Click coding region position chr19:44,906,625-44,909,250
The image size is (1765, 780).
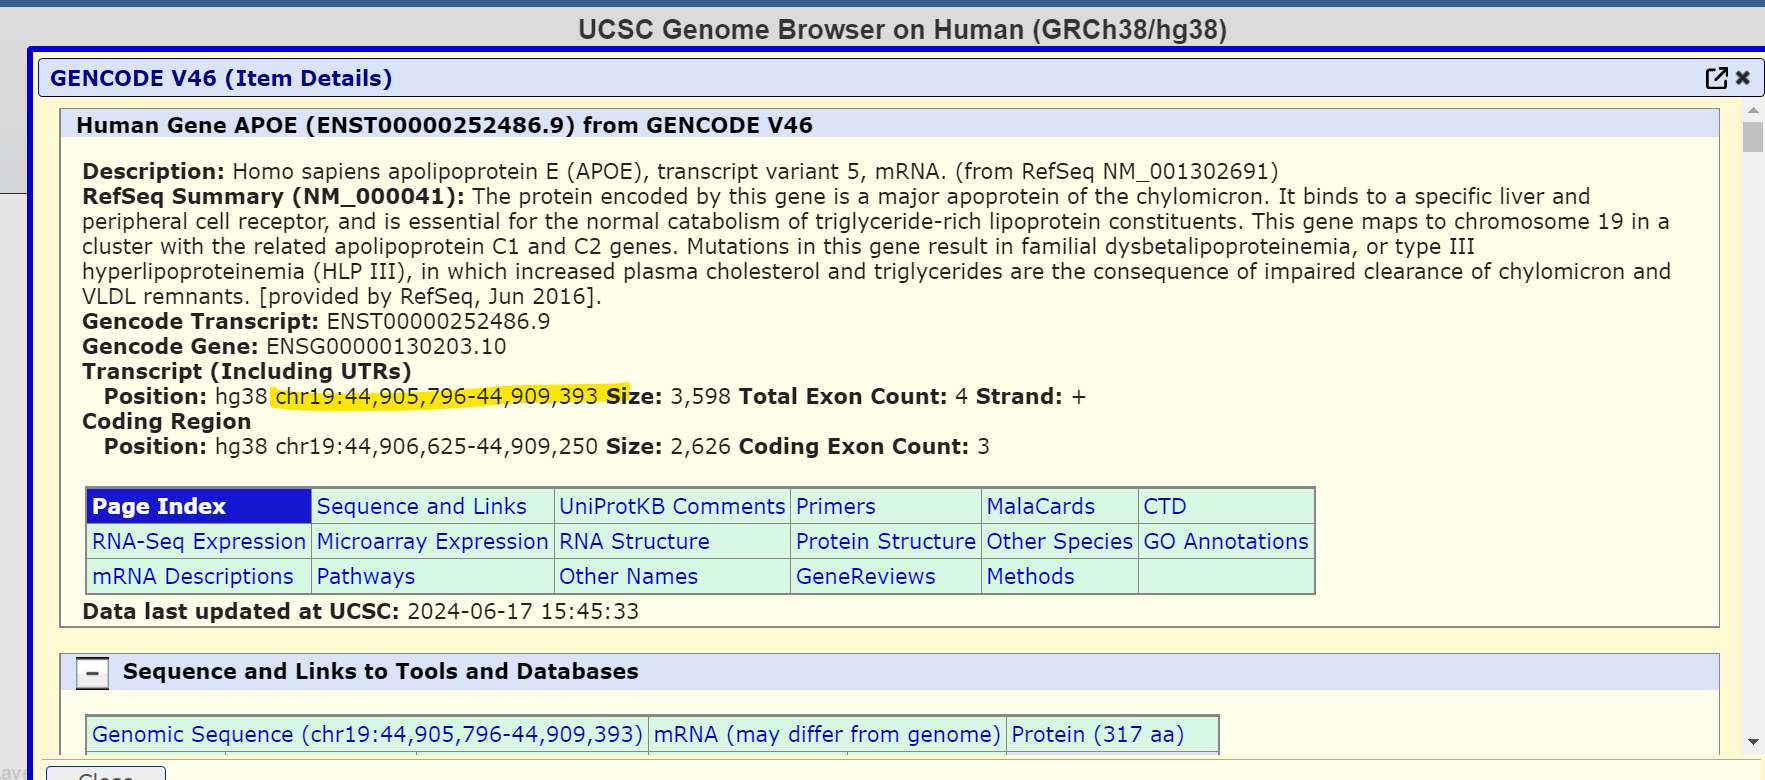(436, 447)
